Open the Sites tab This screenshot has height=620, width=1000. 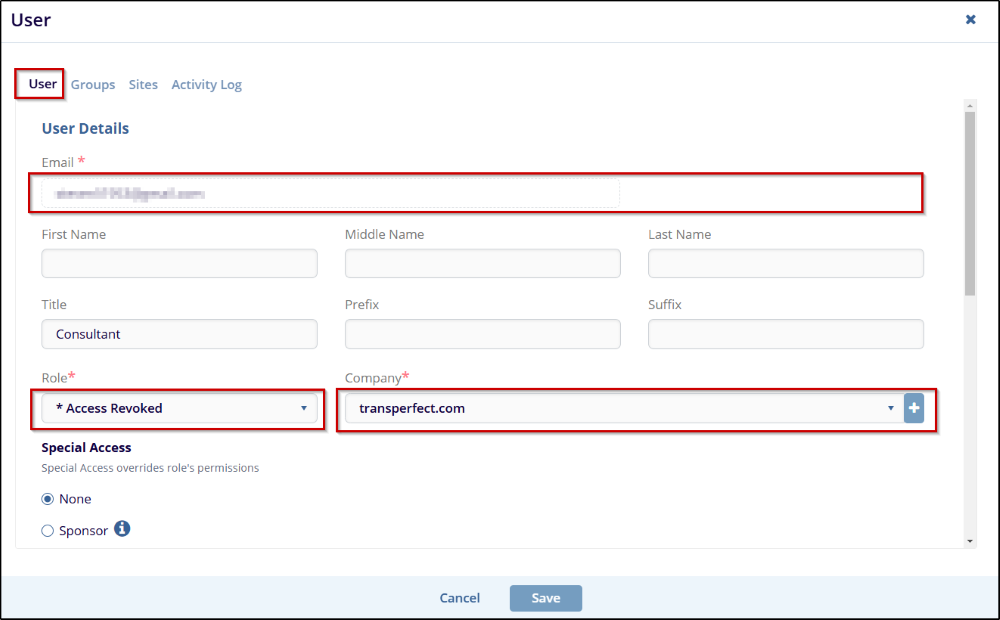pyautogui.click(x=143, y=85)
